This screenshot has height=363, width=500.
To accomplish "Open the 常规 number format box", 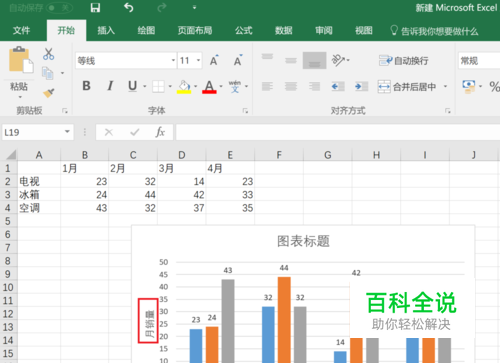I will pos(479,61).
